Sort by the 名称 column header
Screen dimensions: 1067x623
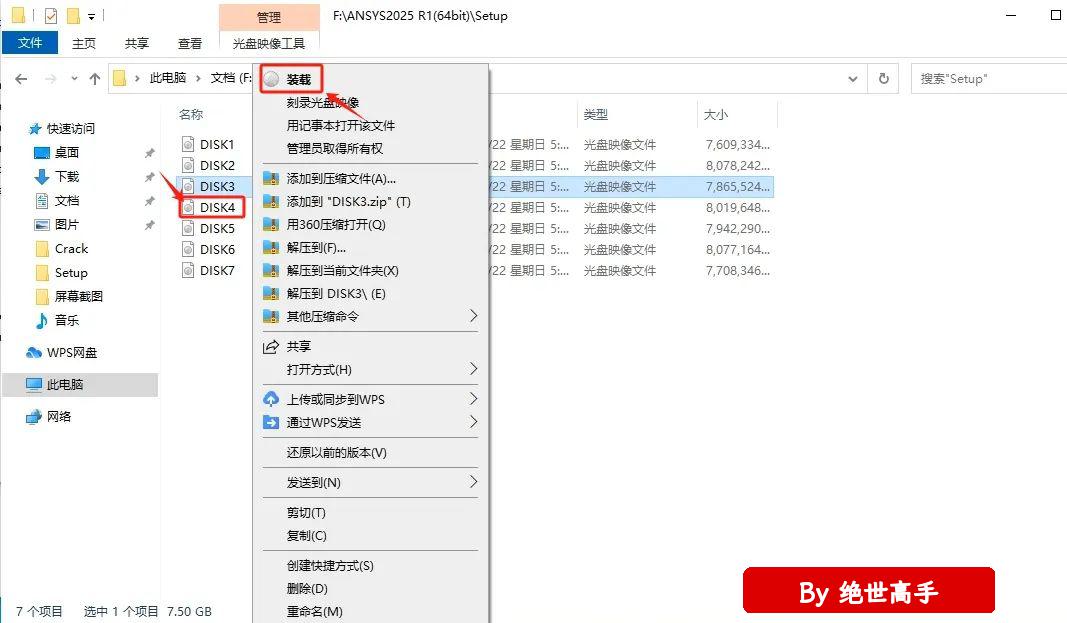[191, 114]
